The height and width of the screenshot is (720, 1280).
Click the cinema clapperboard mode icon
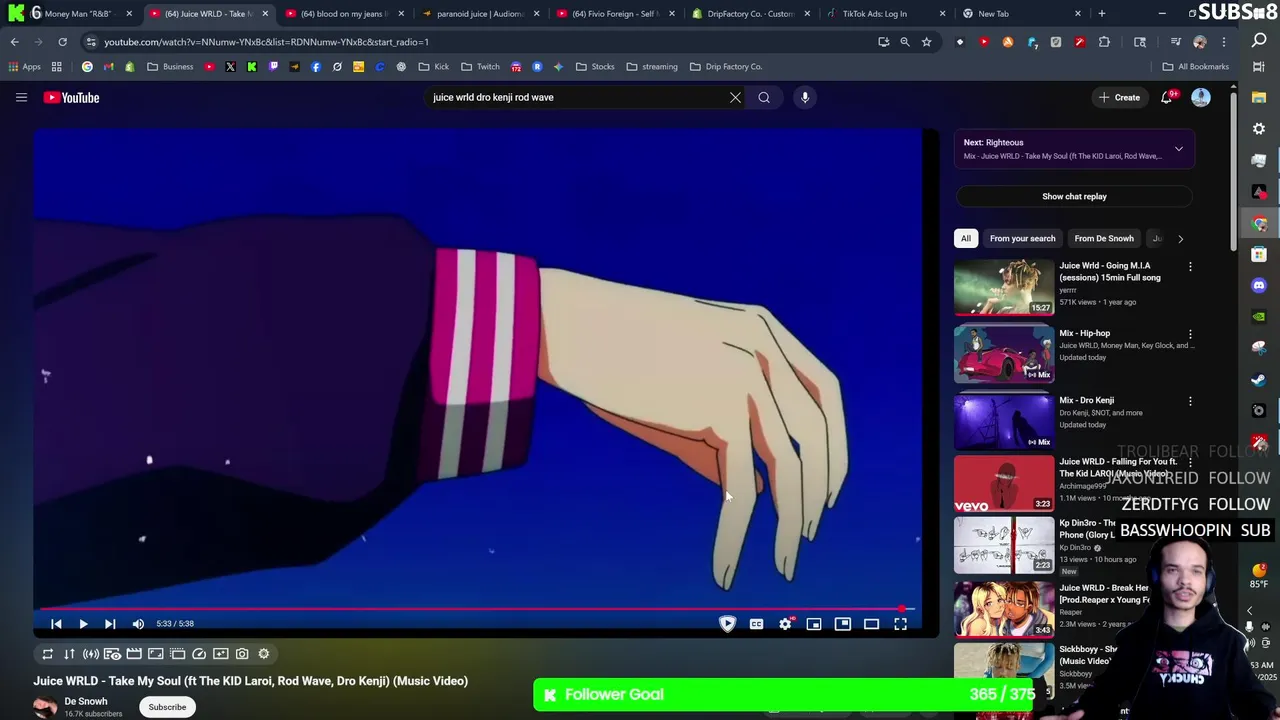134,654
